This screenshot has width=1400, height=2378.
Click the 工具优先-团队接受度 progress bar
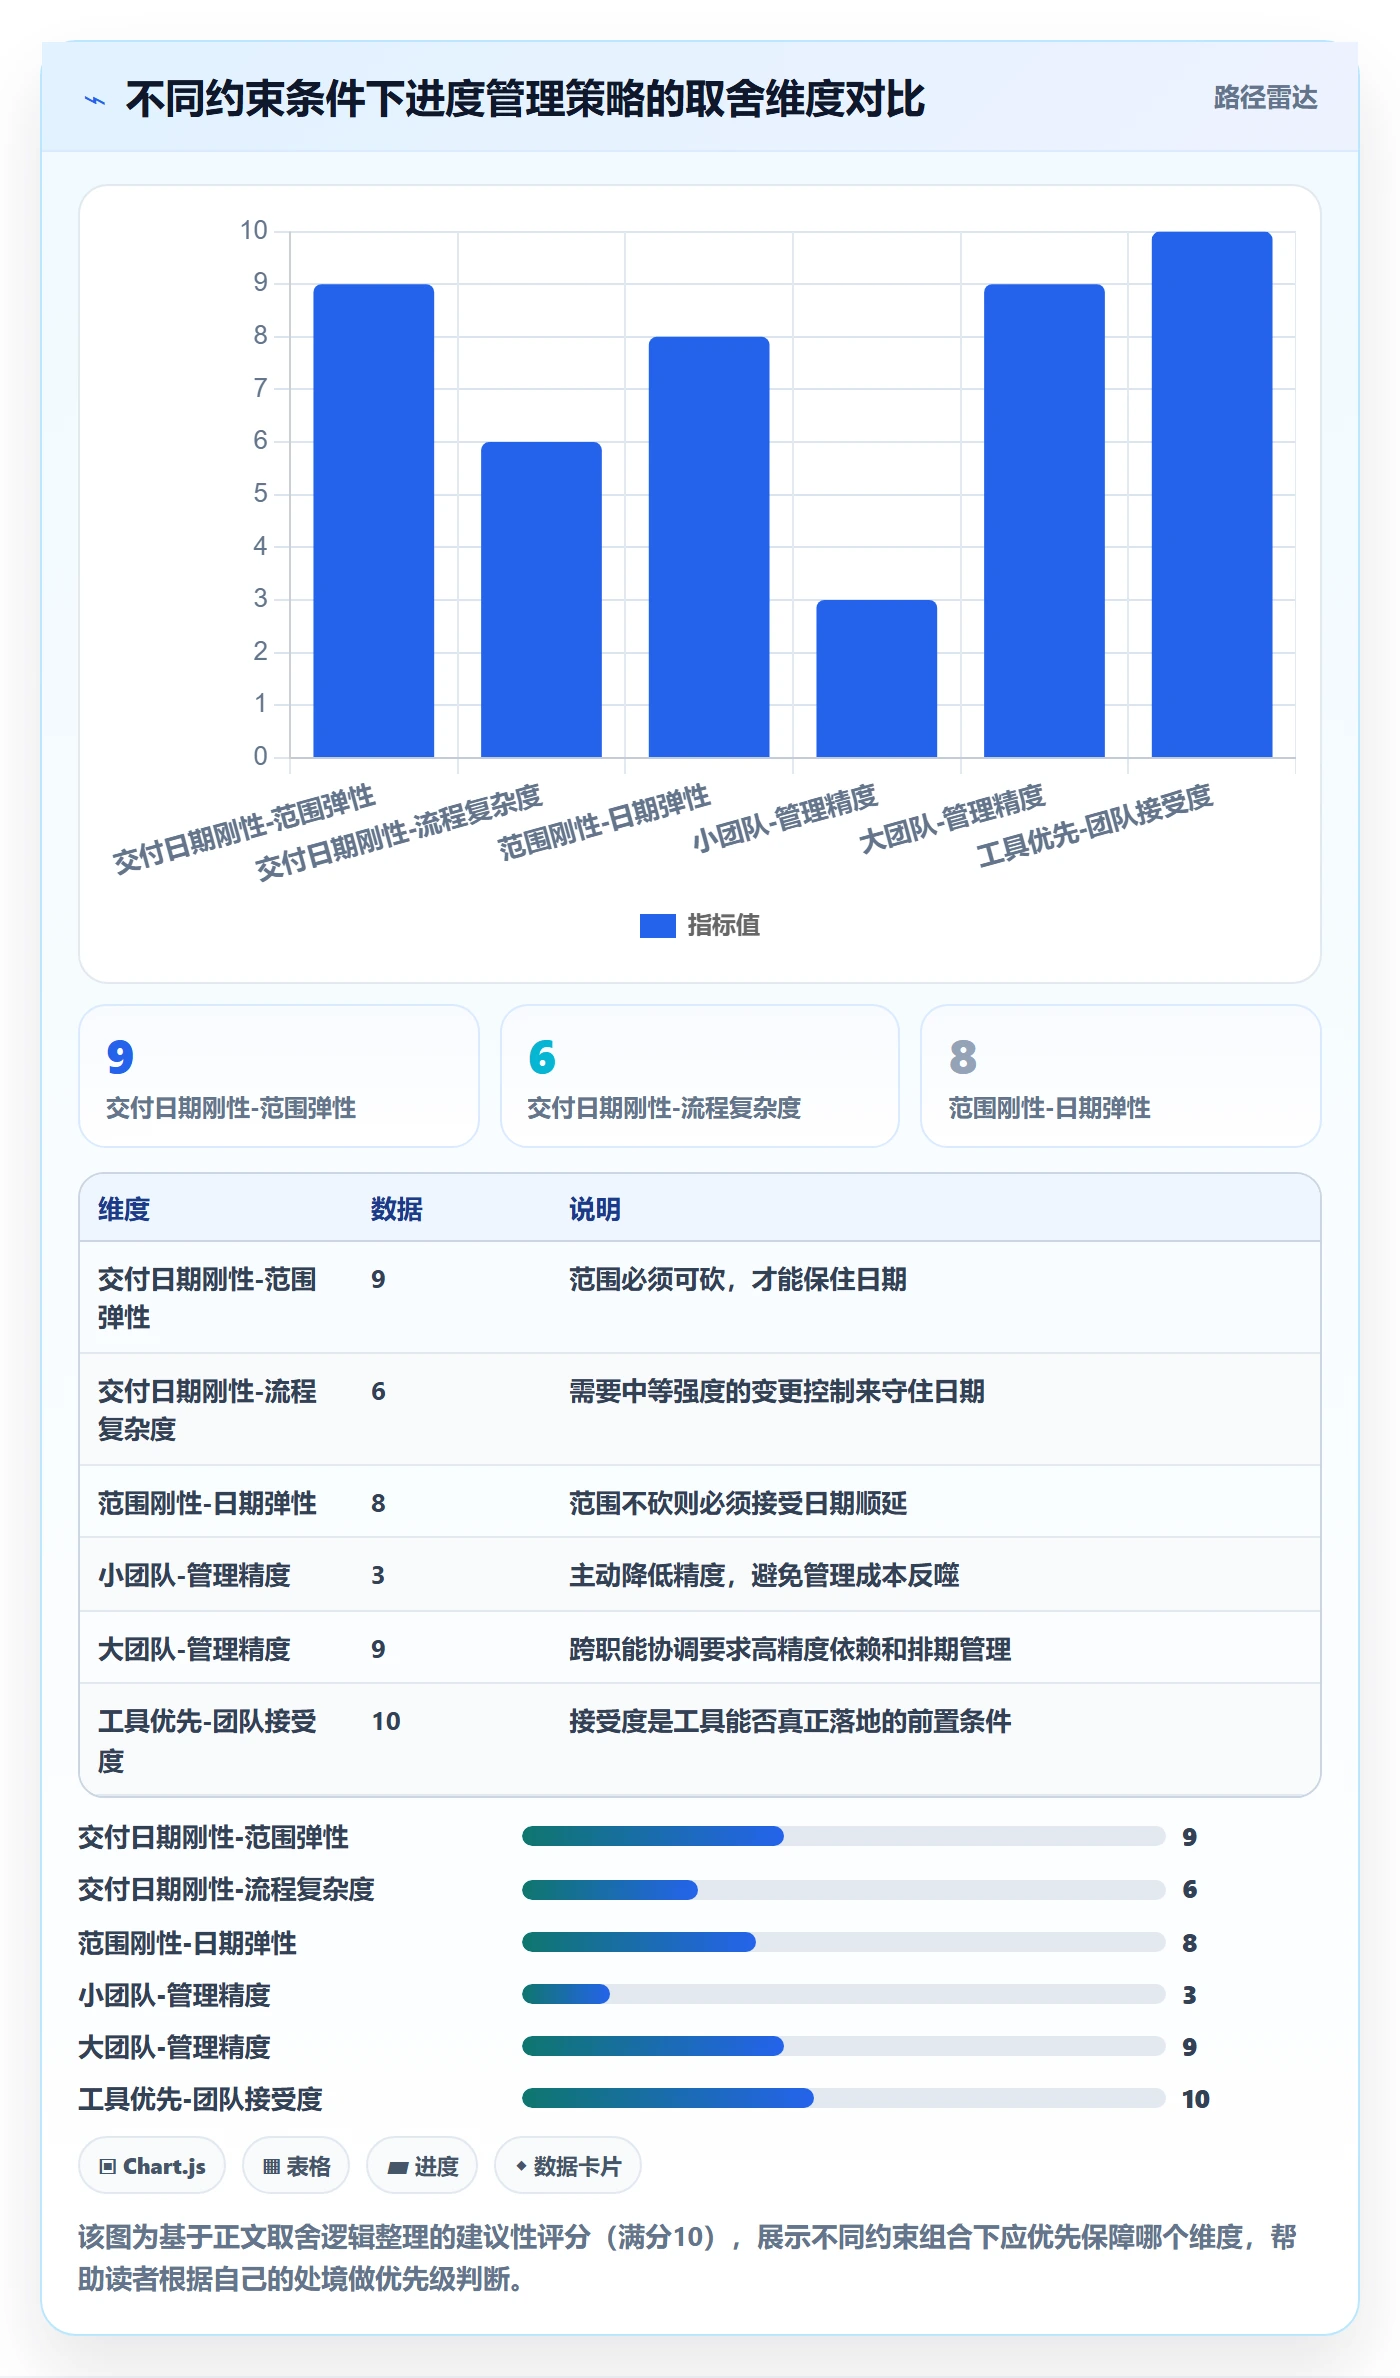(843, 2098)
